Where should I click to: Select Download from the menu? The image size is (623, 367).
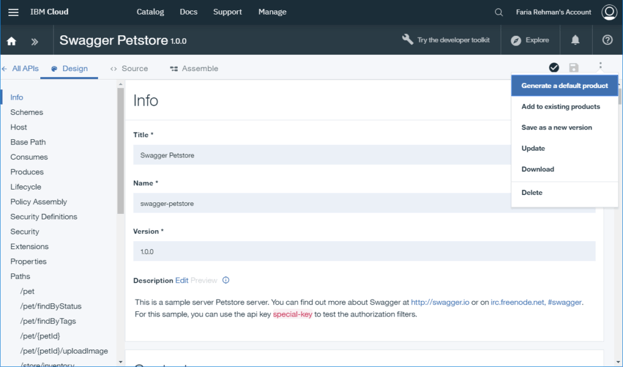coord(538,169)
